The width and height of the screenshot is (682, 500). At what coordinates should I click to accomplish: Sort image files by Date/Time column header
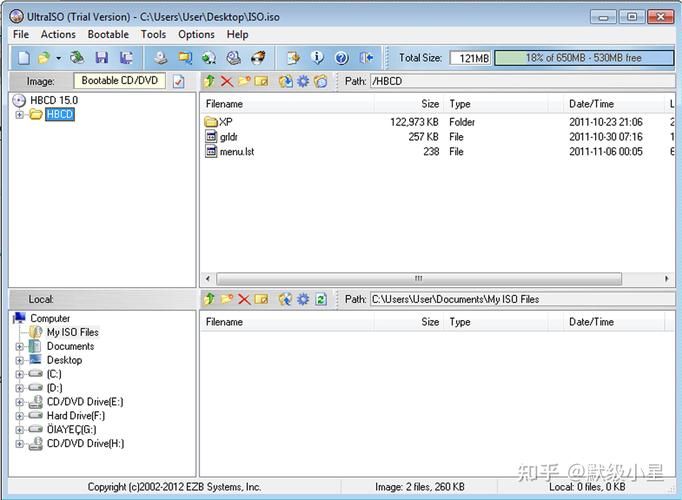(613, 104)
